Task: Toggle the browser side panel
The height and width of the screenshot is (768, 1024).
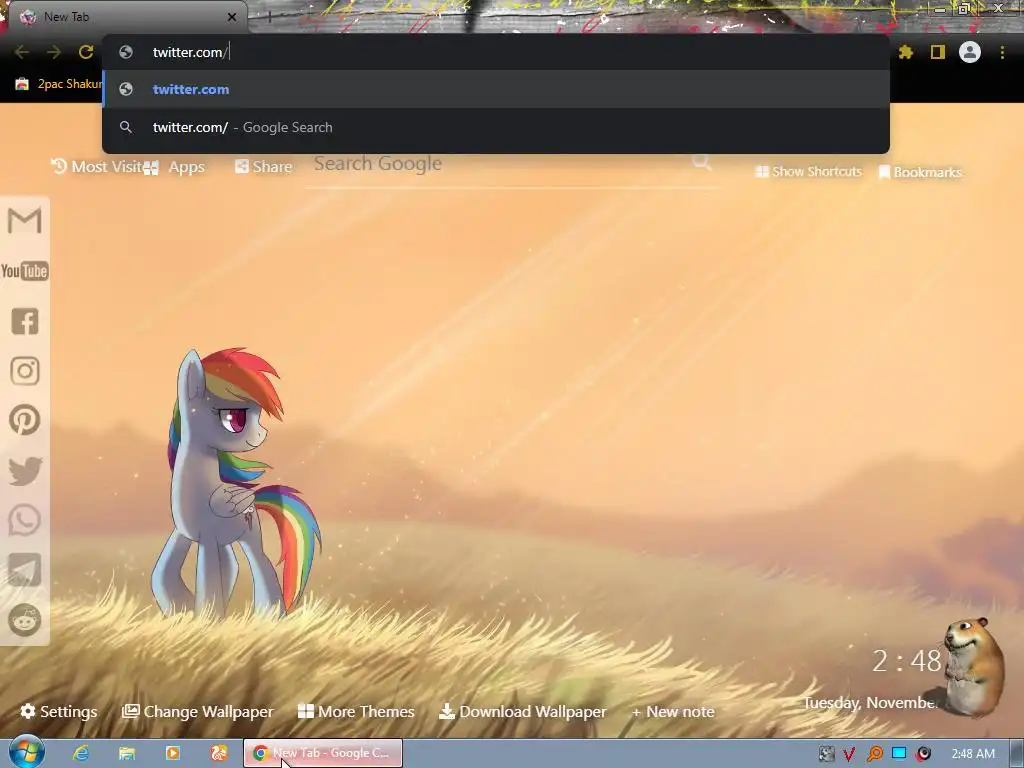Action: coord(938,52)
